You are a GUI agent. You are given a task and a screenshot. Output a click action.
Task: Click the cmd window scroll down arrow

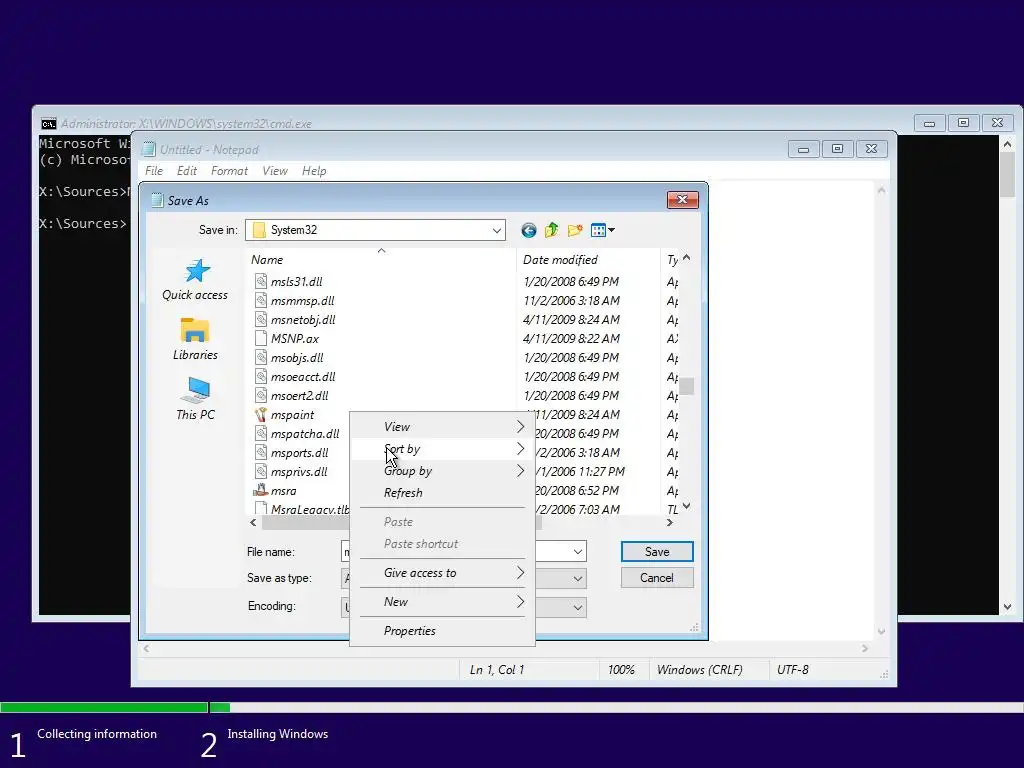[1007, 607]
